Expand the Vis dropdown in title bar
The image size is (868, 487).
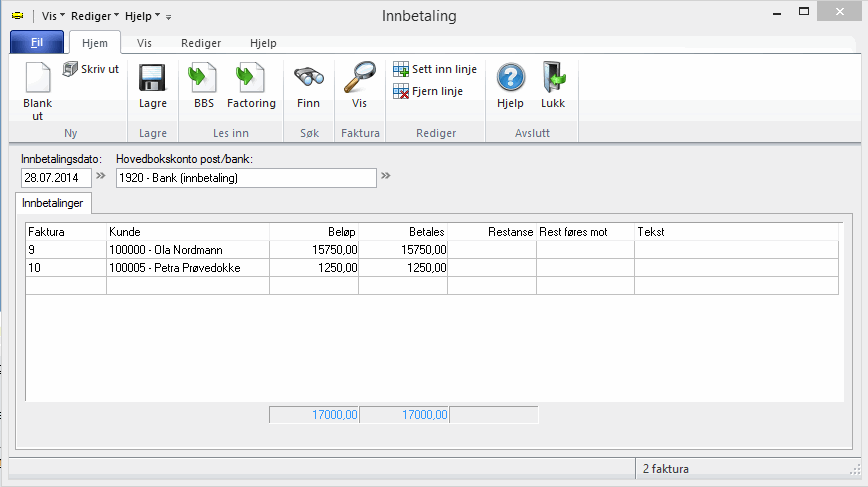[54, 17]
